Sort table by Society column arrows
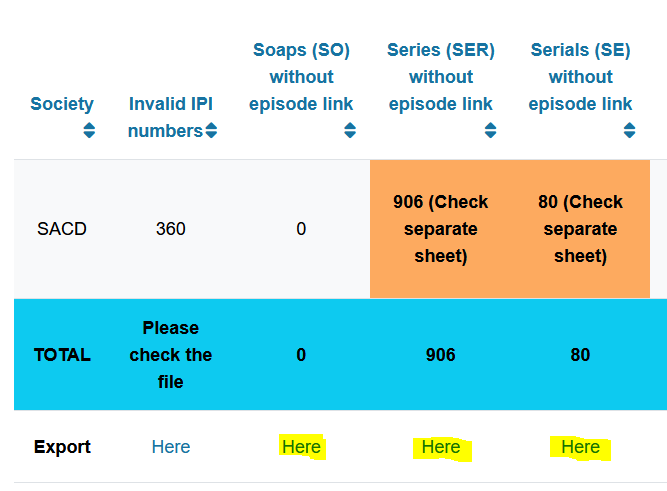The width and height of the screenshot is (667, 491). [89, 130]
